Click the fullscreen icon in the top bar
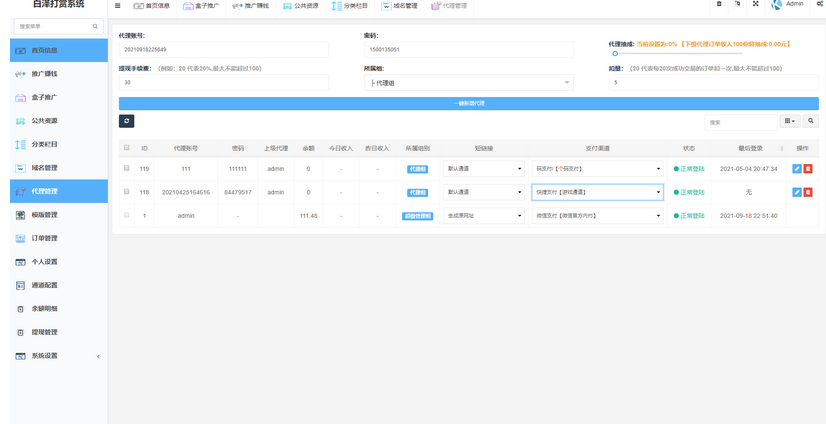The height and width of the screenshot is (424, 826). tap(755, 4)
